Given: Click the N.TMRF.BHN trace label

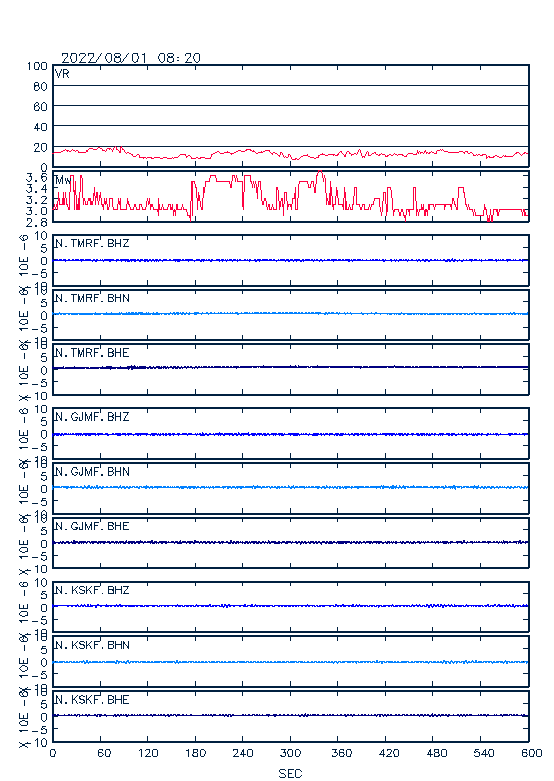Looking at the screenshot, I should tap(92, 298).
